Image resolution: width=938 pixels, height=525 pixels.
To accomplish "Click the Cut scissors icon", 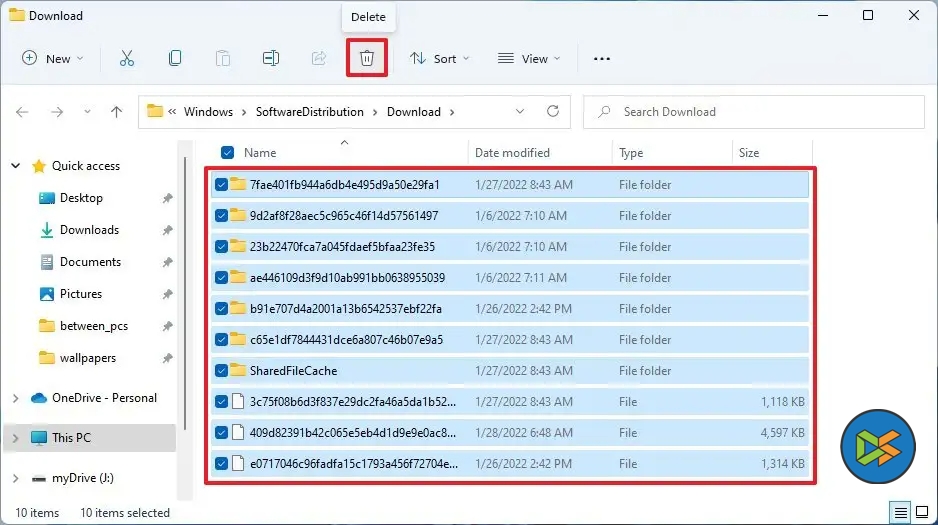I will 126,58.
